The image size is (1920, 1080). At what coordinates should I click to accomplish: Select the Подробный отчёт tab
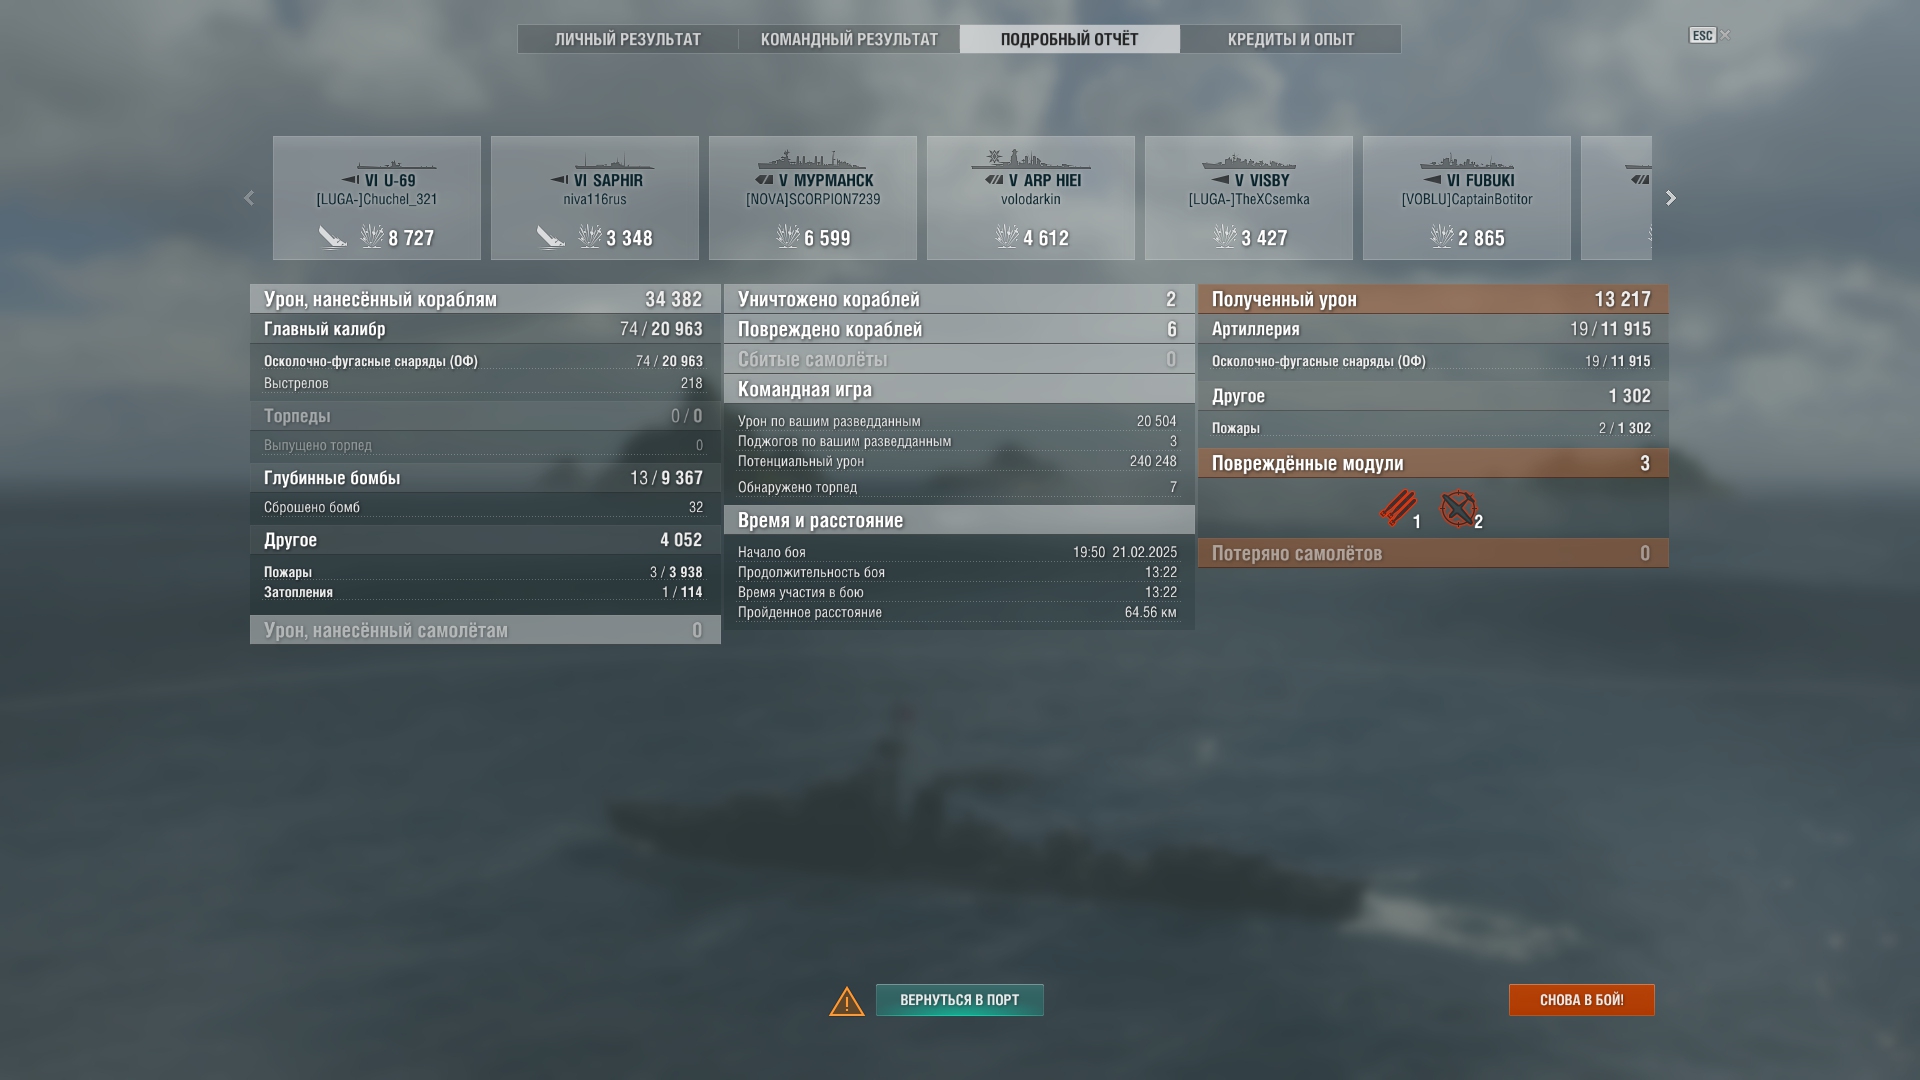pos(1070,39)
